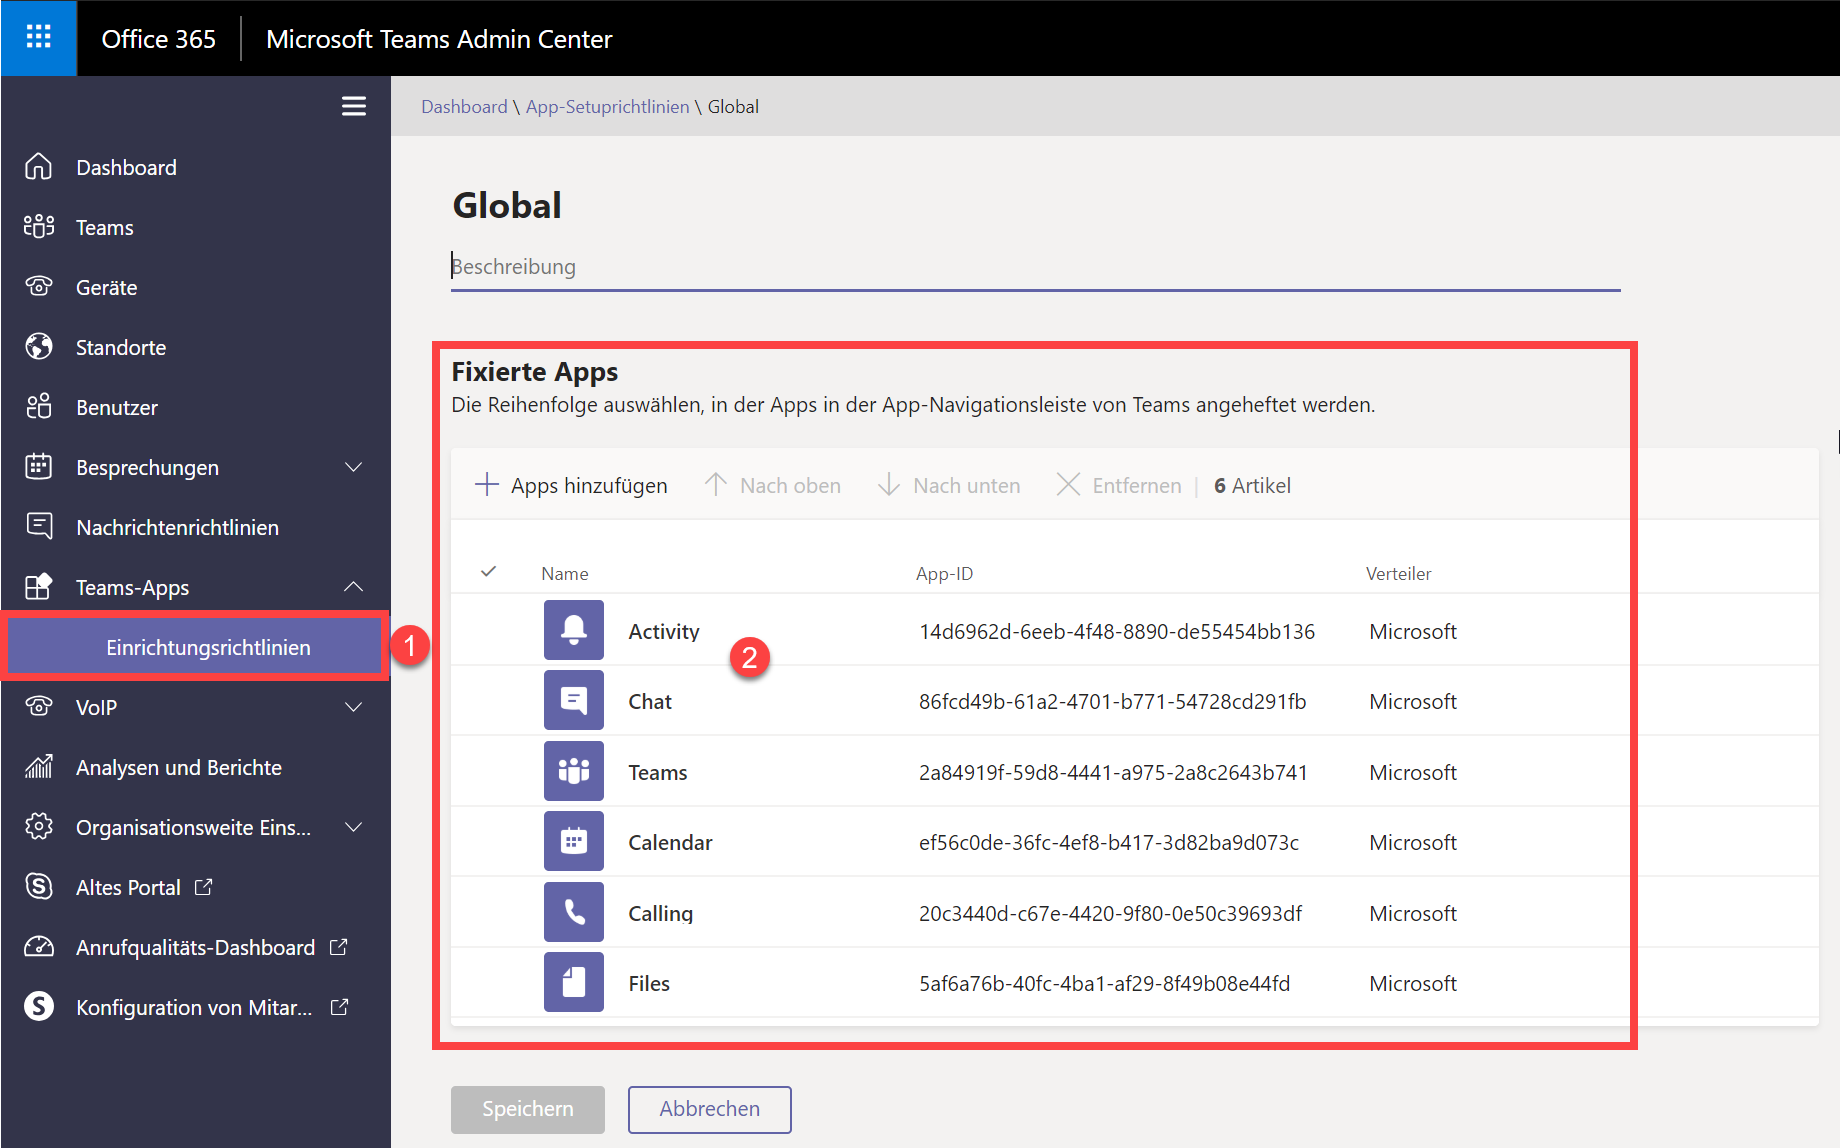Click the Teams app icon in the table
1840x1148 pixels.
(x=574, y=771)
